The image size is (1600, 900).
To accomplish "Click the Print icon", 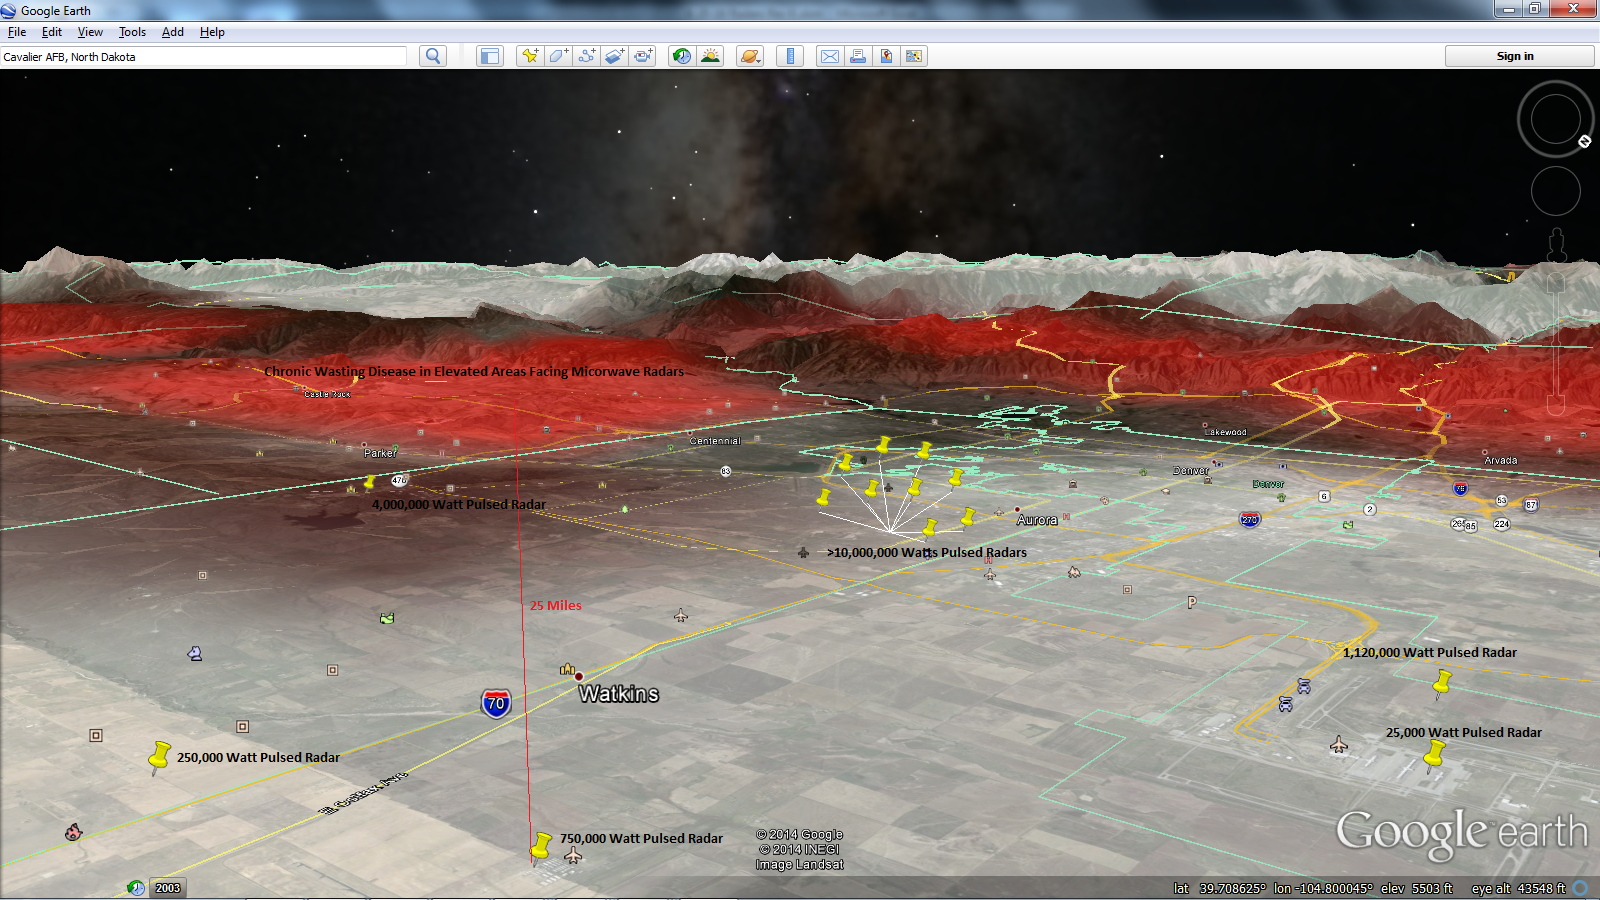I will [x=857, y=56].
